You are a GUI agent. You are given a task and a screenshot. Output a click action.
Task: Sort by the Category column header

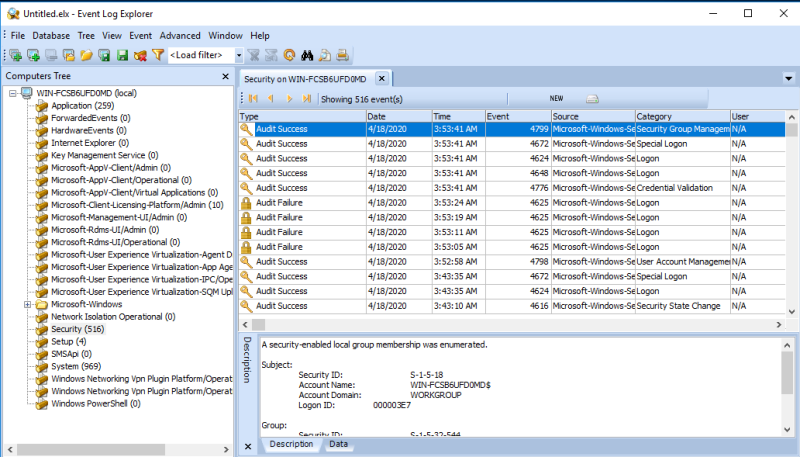pyautogui.click(x=683, y=116)
